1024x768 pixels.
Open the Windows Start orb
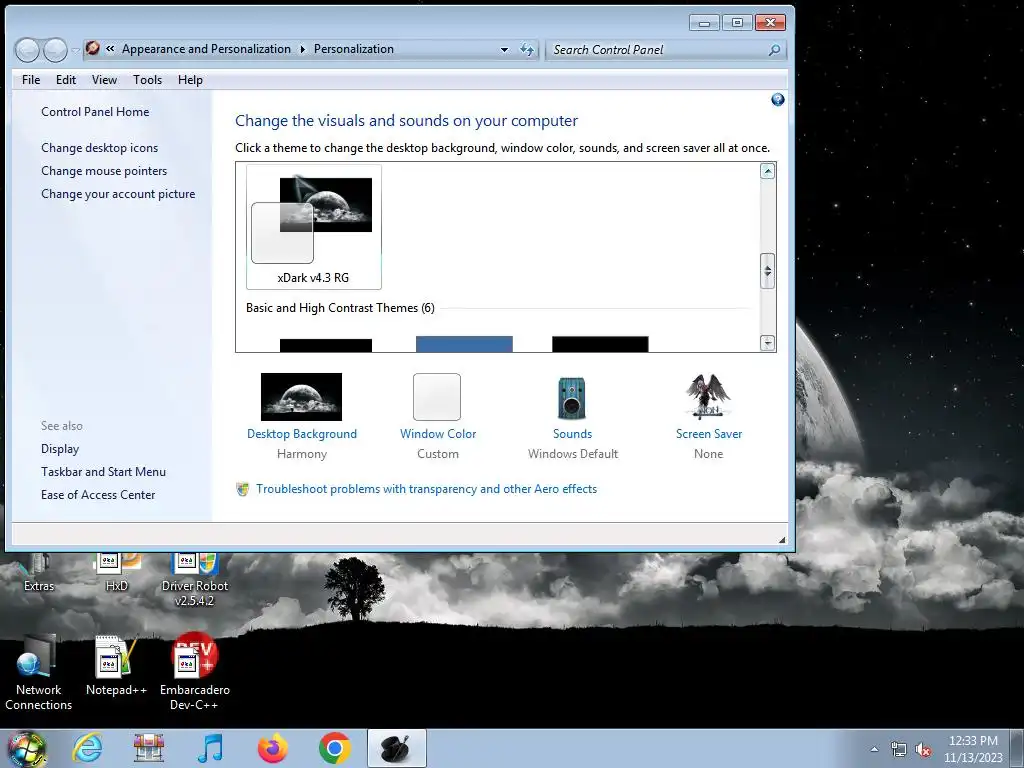pyautogui.click(x=27, y=749)
